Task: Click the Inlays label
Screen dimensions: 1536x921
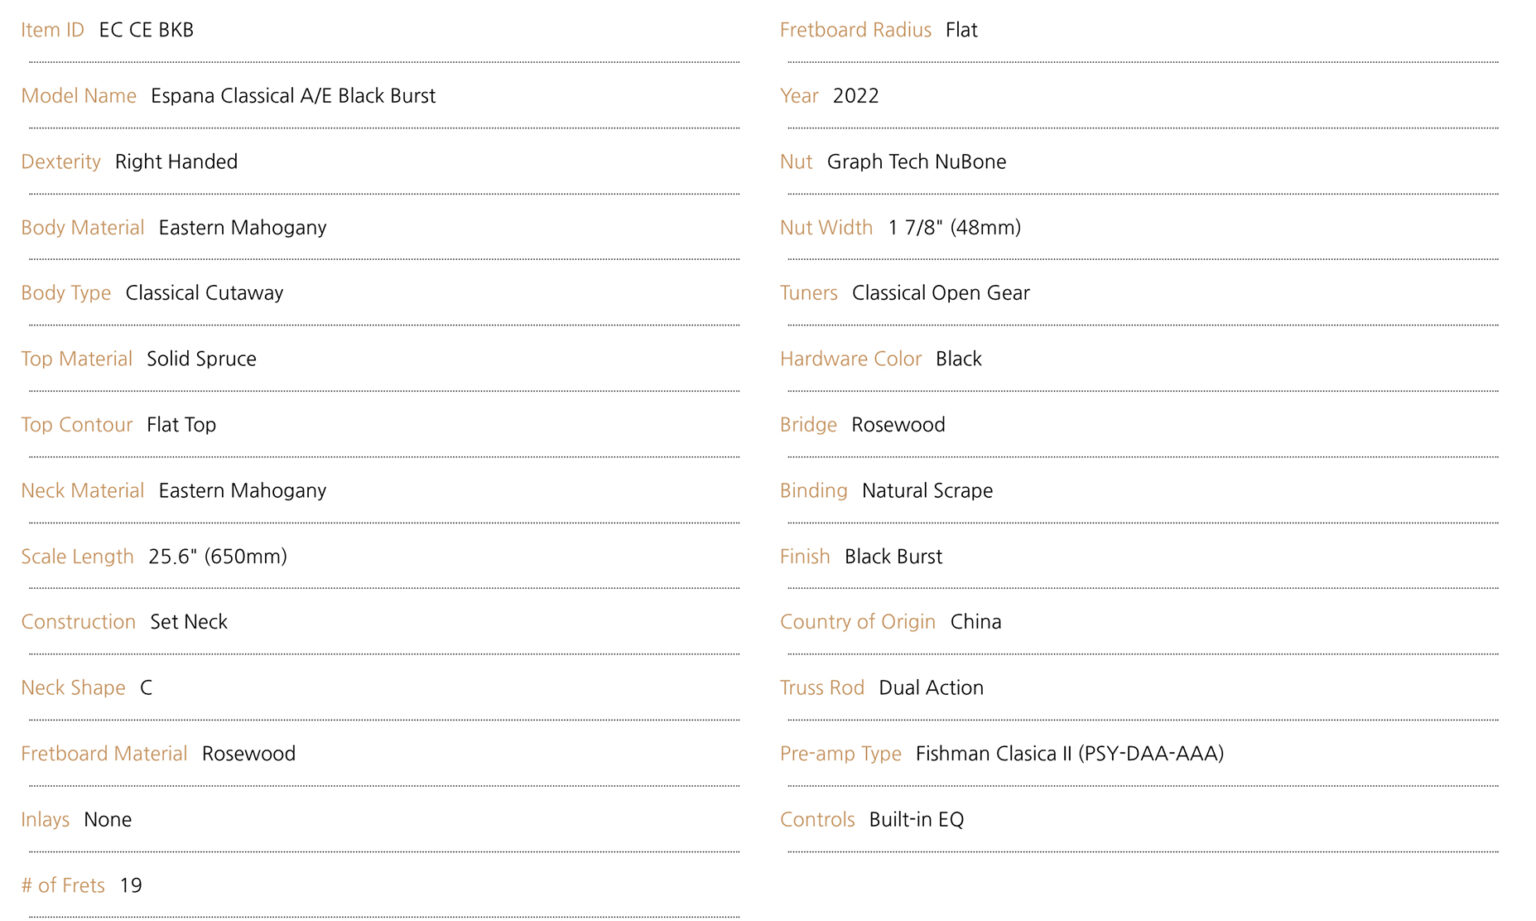Action: click(x=45, y=820)
